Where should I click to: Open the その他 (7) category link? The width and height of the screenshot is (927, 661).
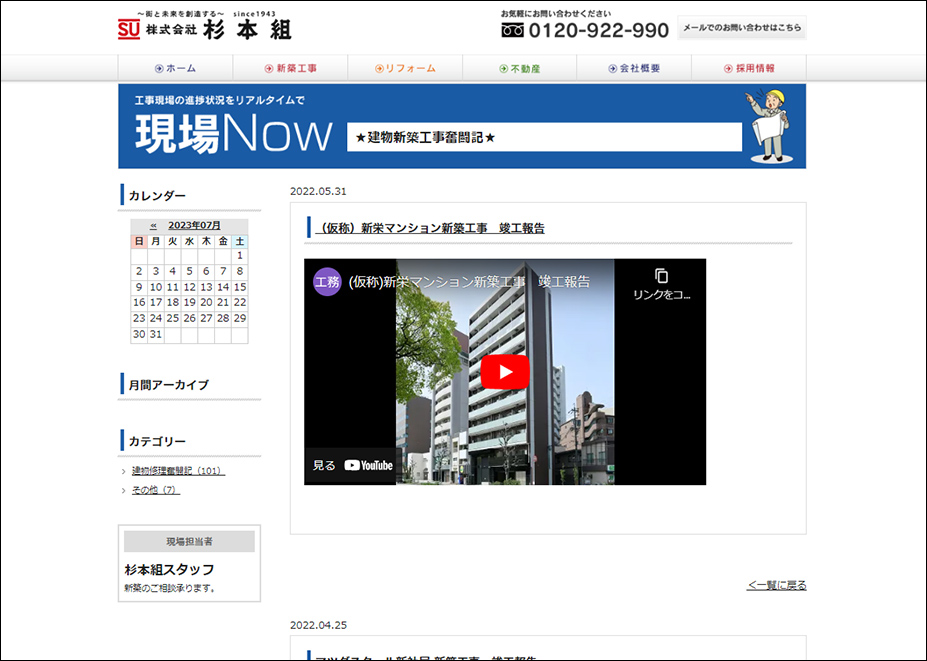(x=155, y=490)
